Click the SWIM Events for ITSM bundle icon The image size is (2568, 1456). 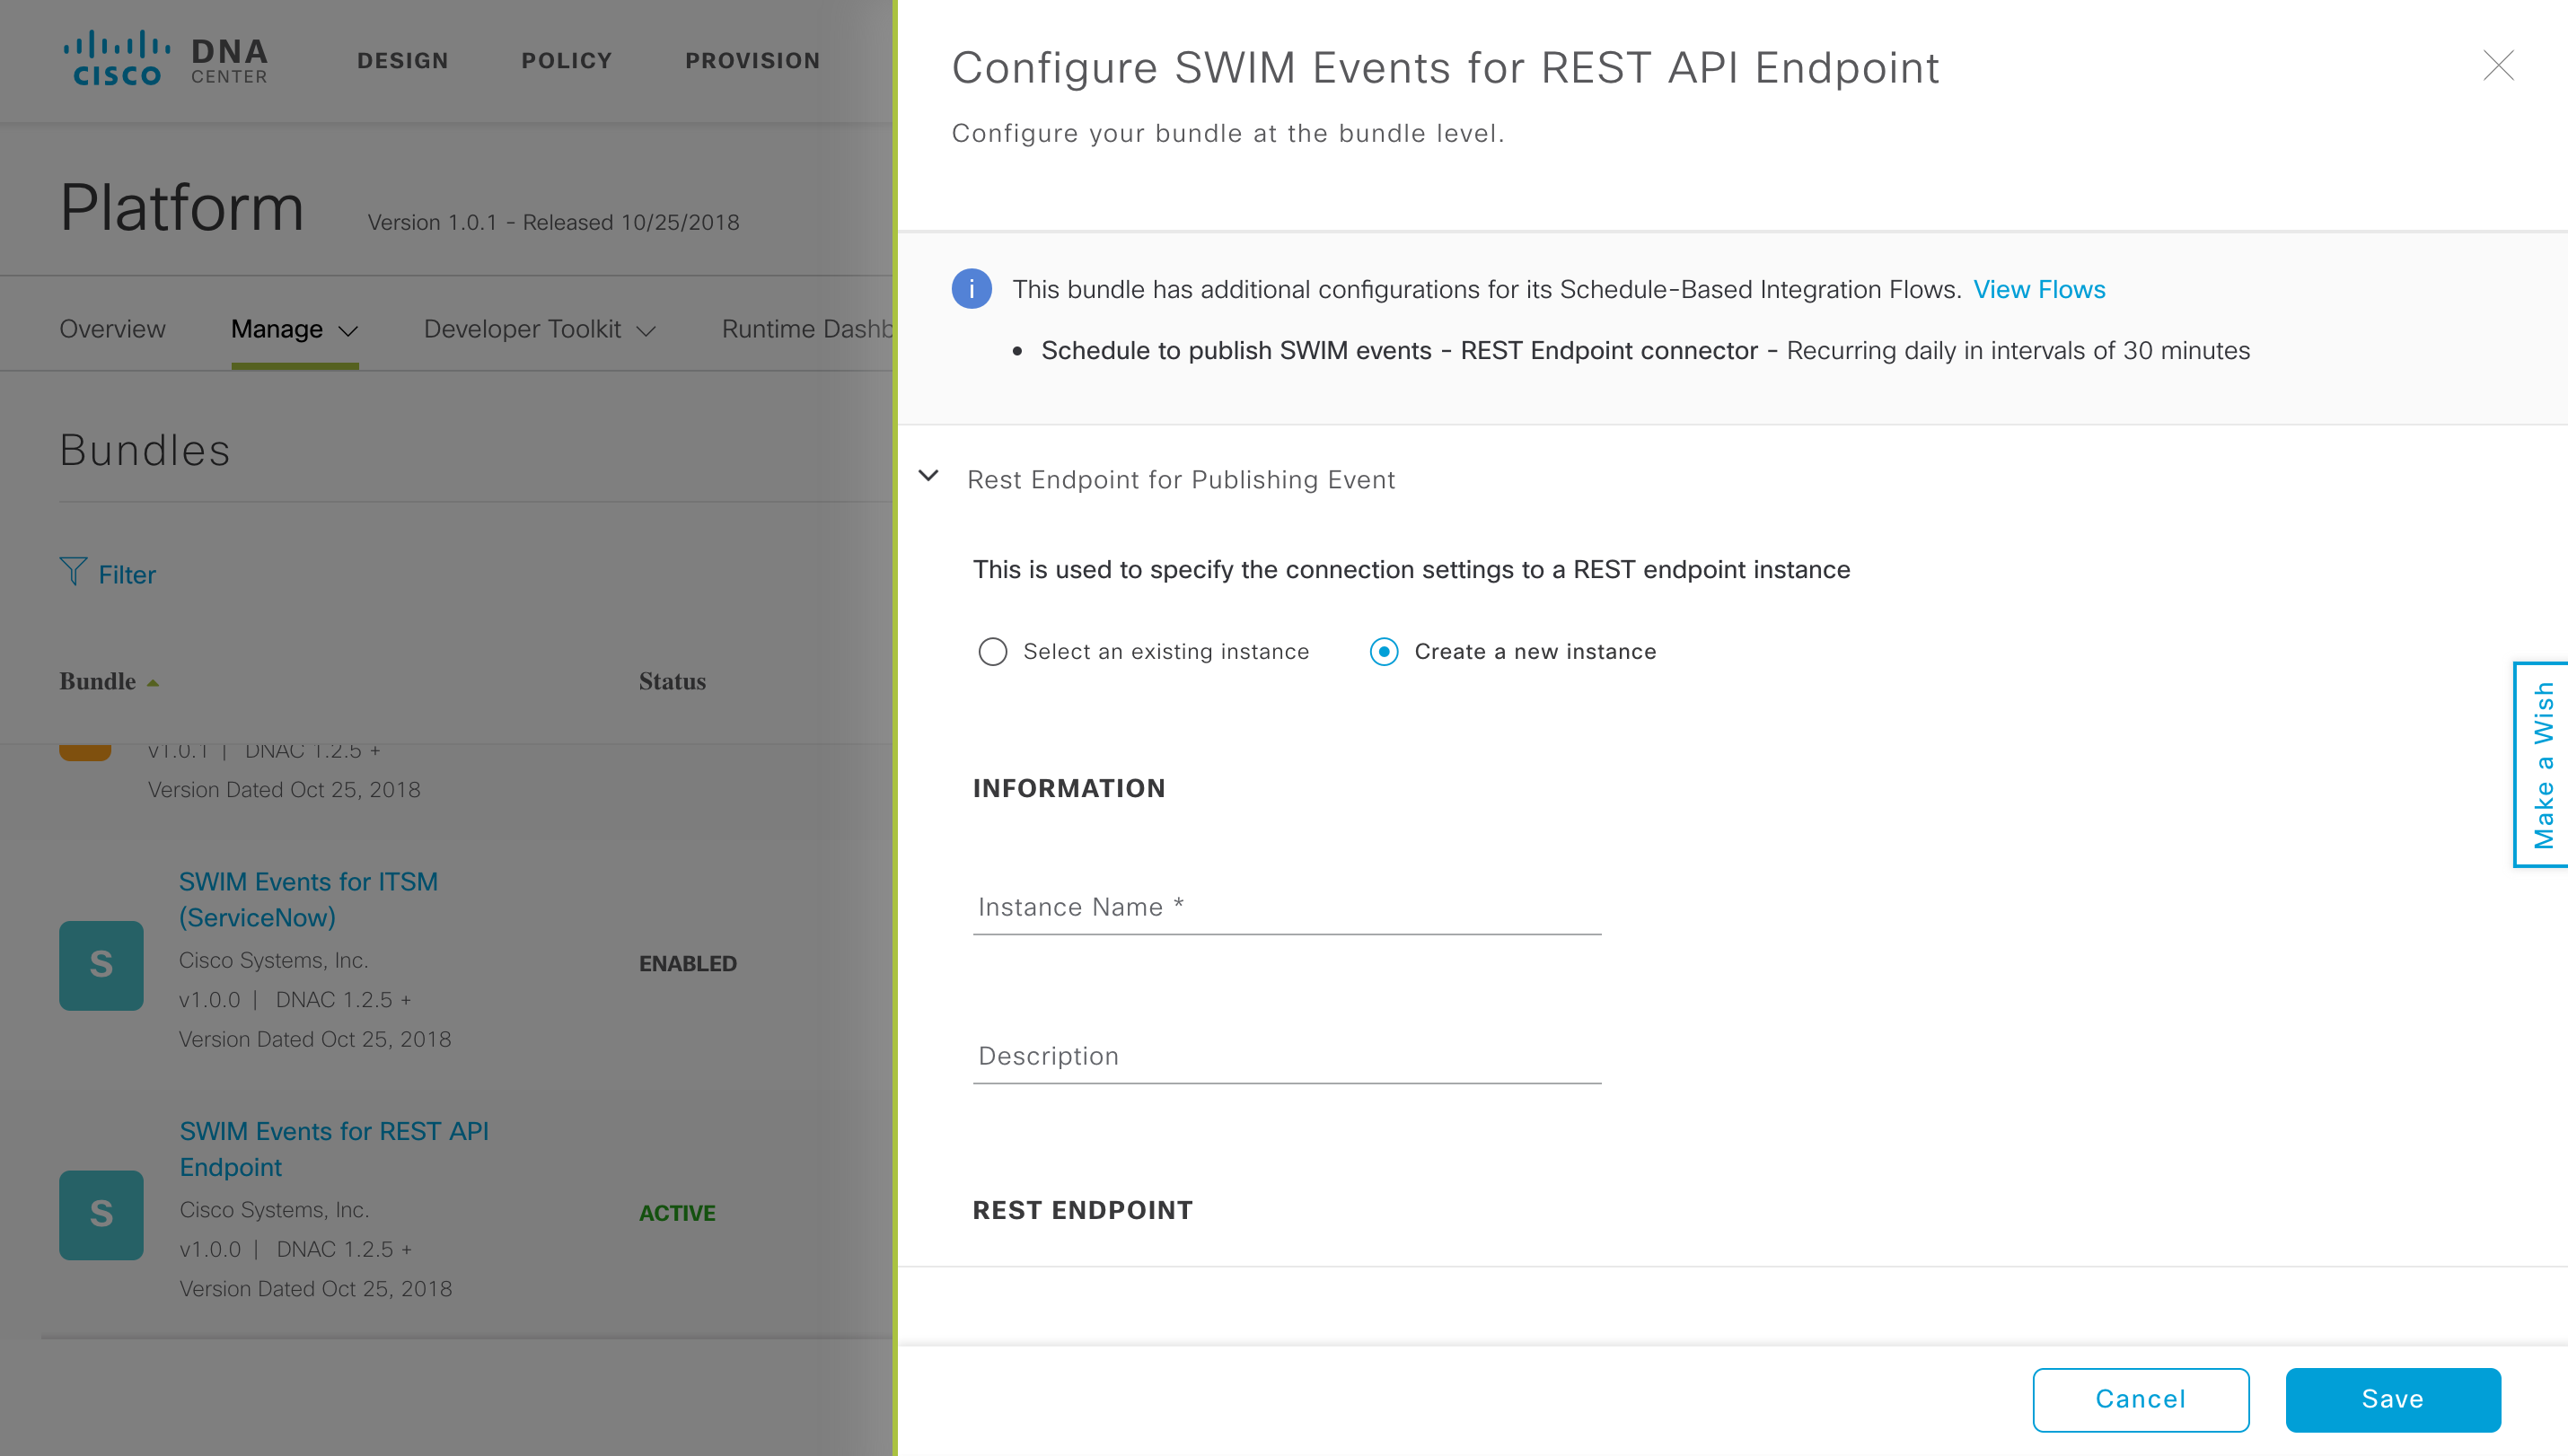(x=101, y=965)
